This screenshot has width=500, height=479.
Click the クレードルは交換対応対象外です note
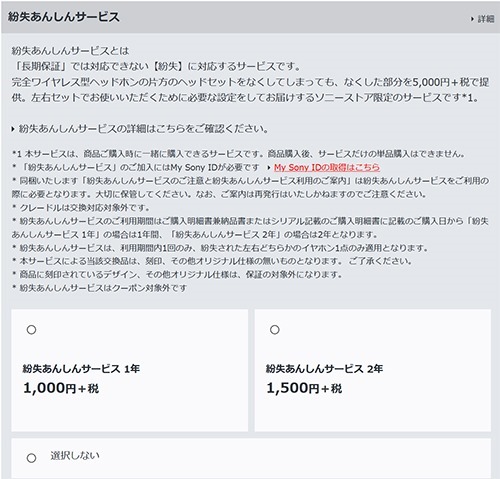81,208
